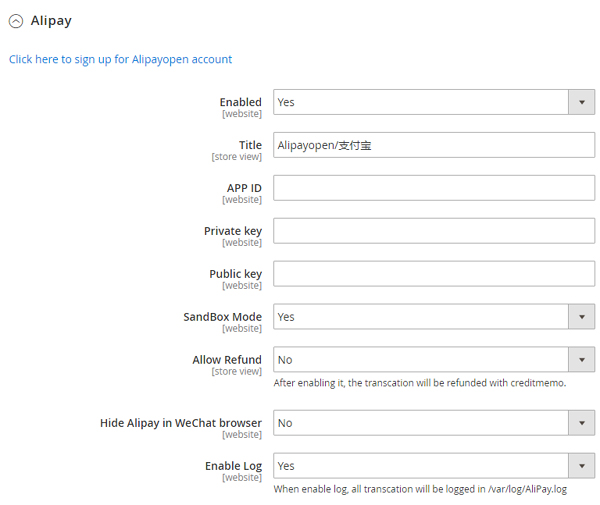Click the SandBox Mode arrow button
This screenshot has height=505, width=600.
pos(582,317)
